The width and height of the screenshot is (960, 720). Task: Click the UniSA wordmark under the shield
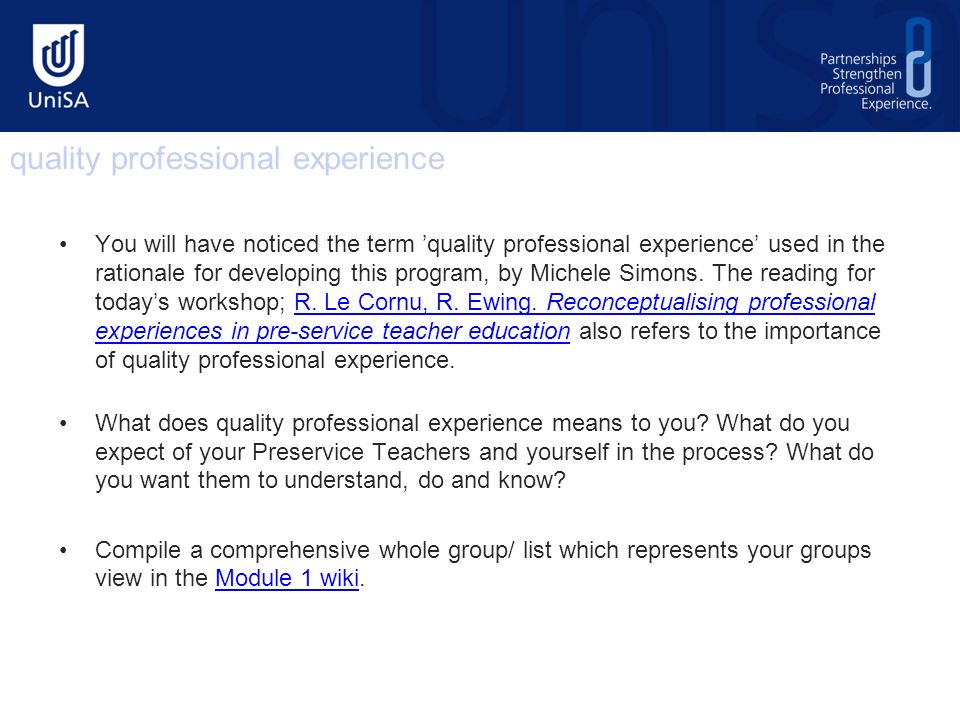59,100
